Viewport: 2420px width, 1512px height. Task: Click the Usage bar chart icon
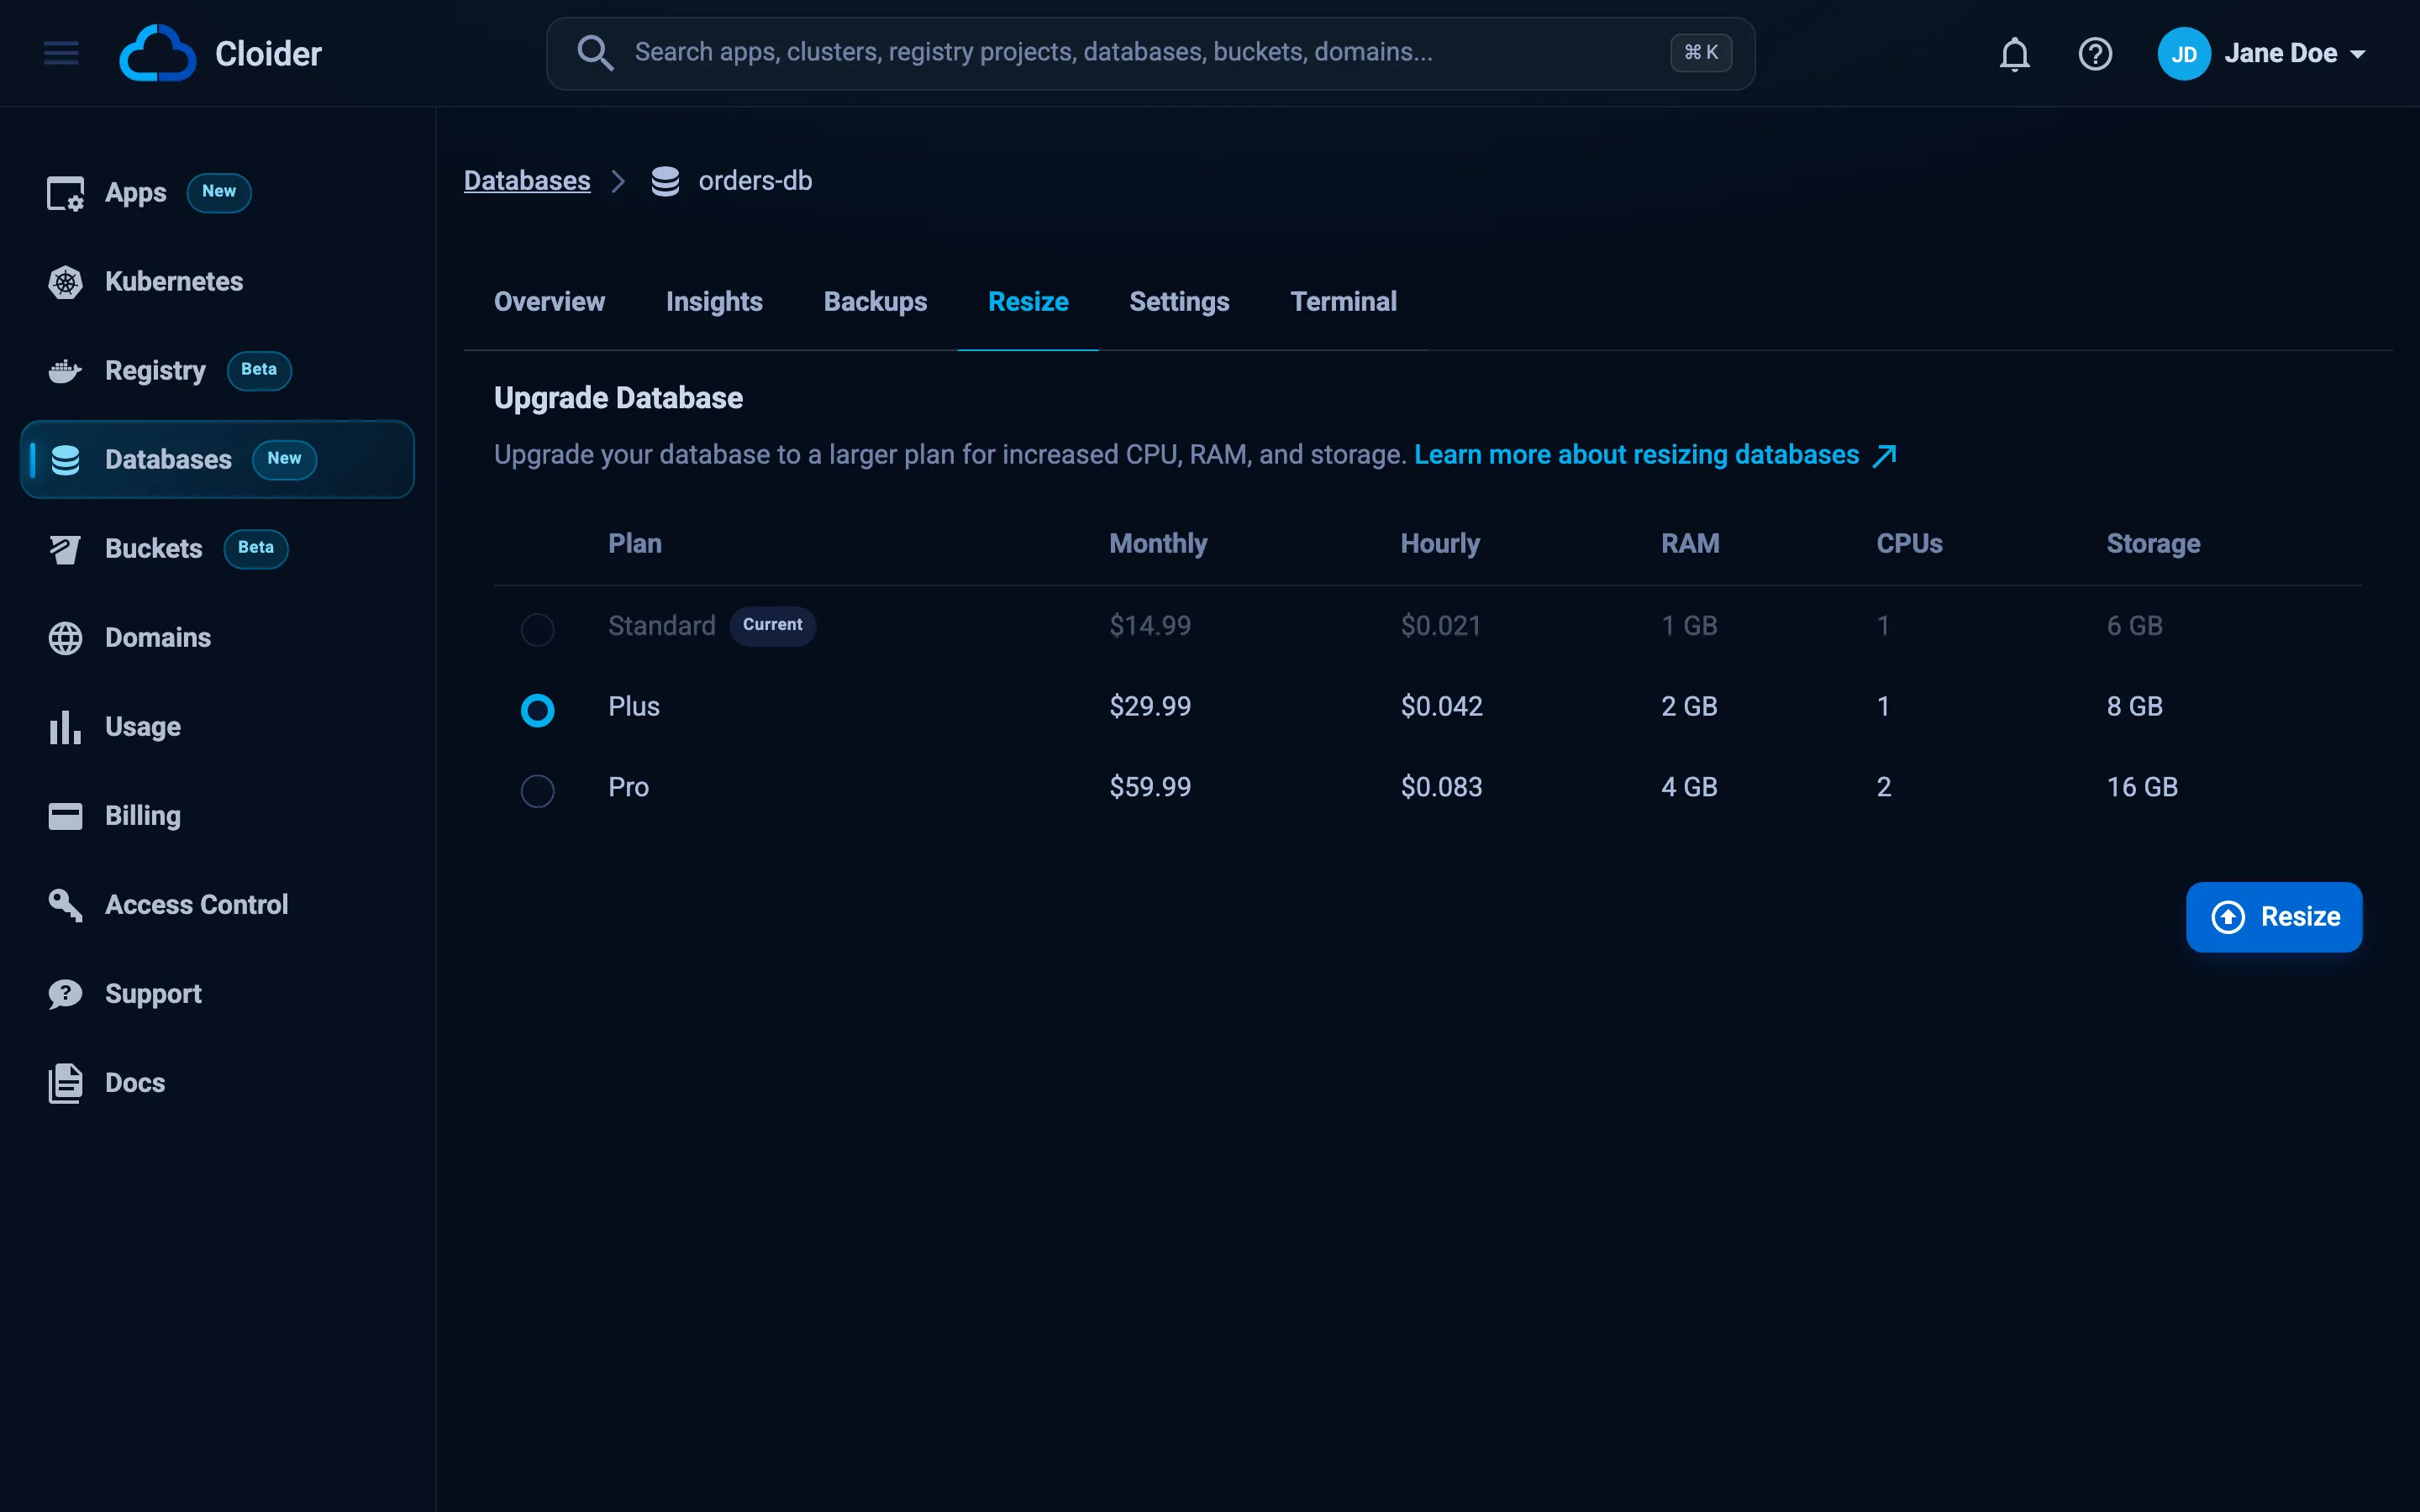click(x=66, y=727)
